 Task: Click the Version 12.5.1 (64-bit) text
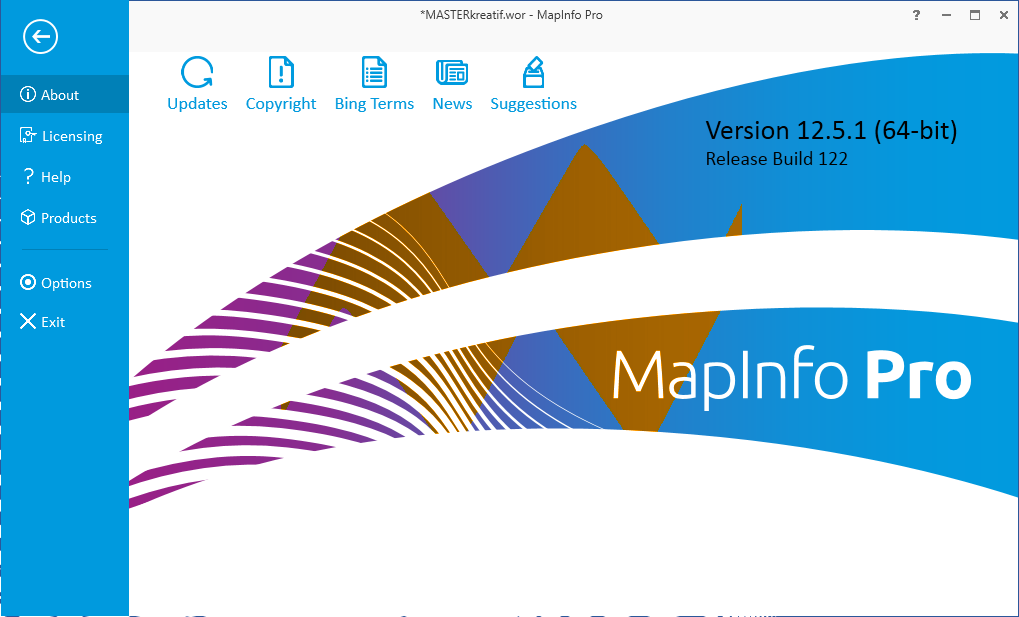point(831,131)
